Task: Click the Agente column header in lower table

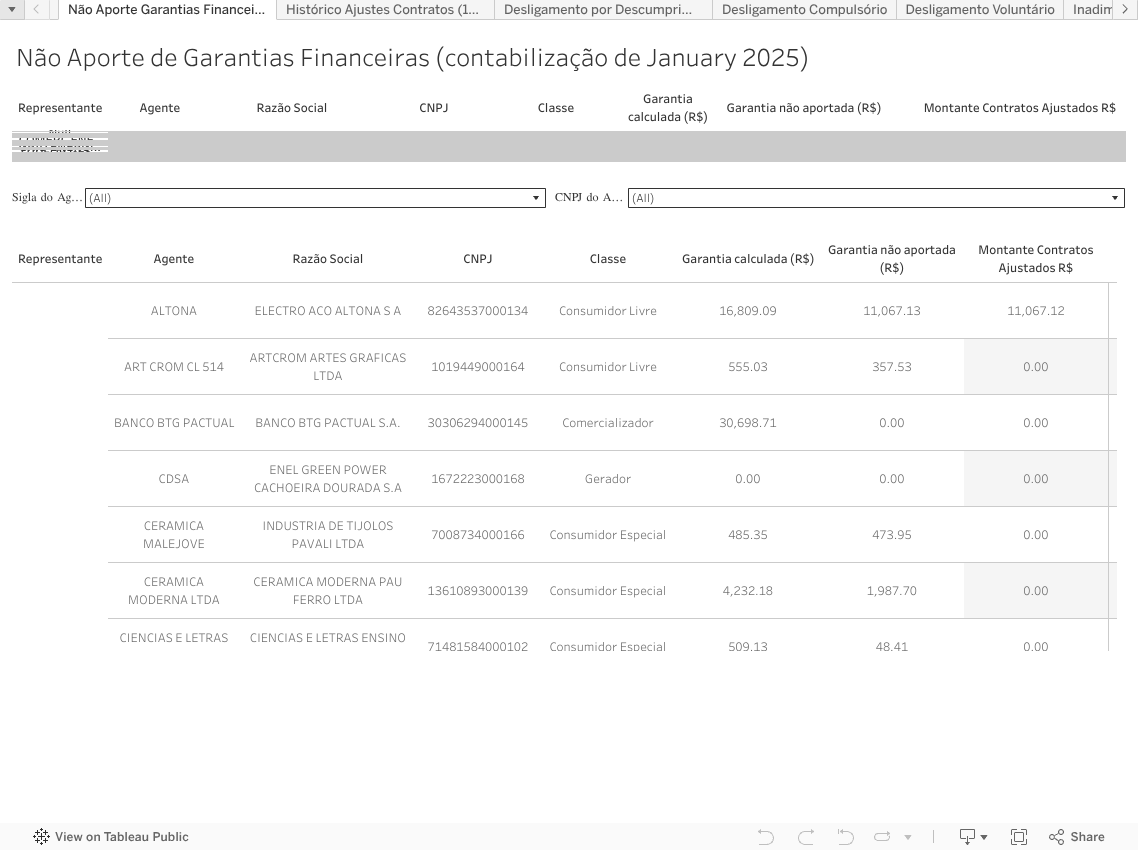Action: pos(173,258)
